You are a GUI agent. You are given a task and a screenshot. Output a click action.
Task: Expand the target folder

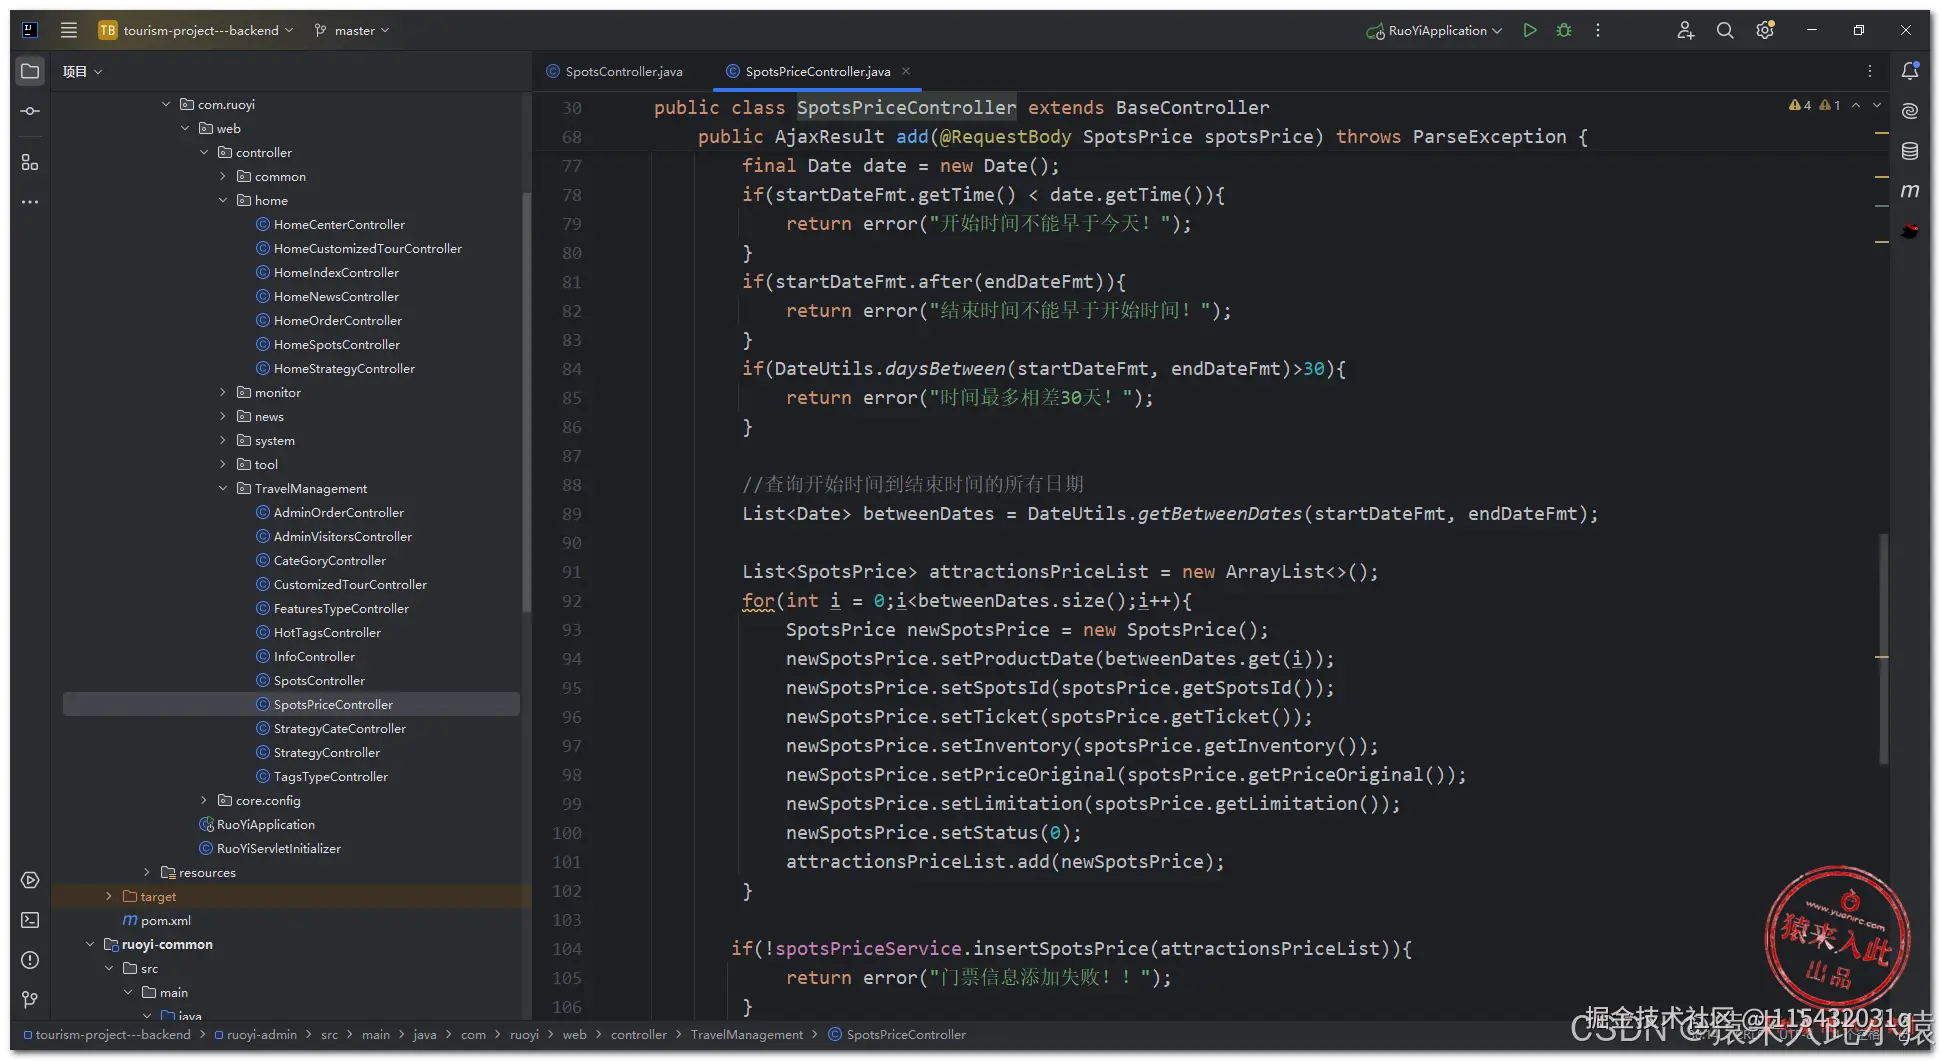(x=109, y=896)
